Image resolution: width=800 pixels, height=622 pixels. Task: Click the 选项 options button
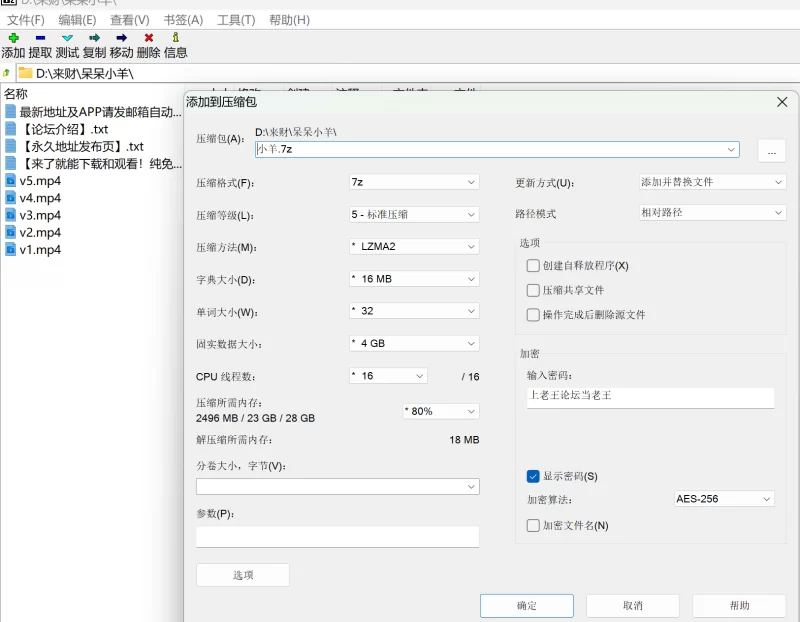coord(243,575)
